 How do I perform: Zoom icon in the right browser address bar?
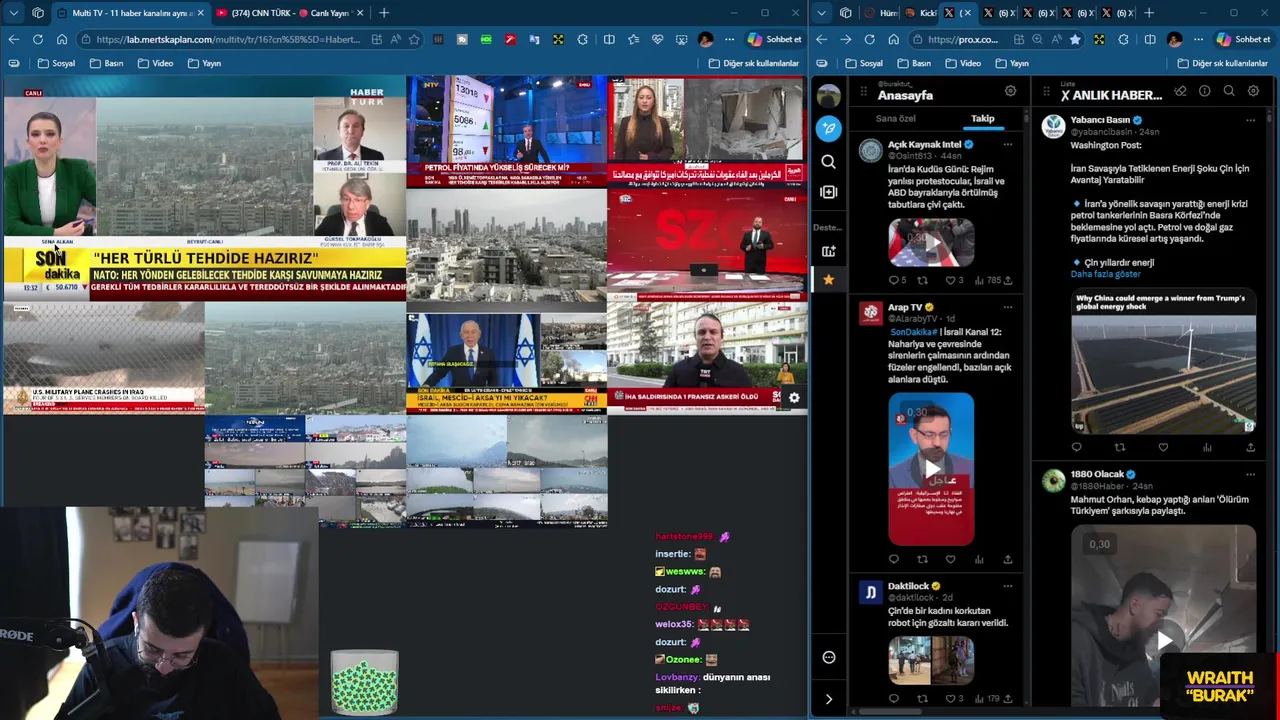[1038, 39]
